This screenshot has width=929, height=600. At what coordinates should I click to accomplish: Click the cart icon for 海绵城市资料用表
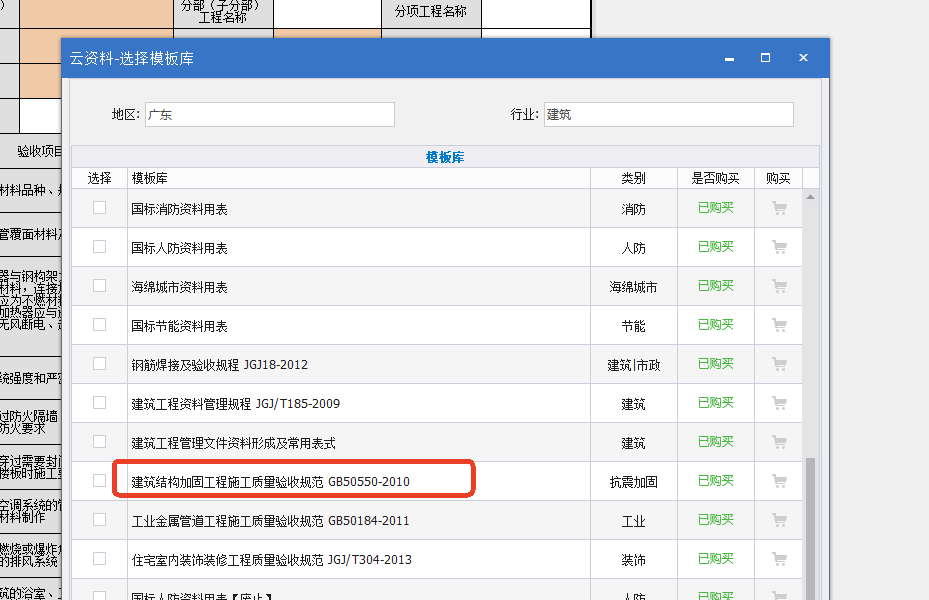pyautogui.click(x=779, y=287)
